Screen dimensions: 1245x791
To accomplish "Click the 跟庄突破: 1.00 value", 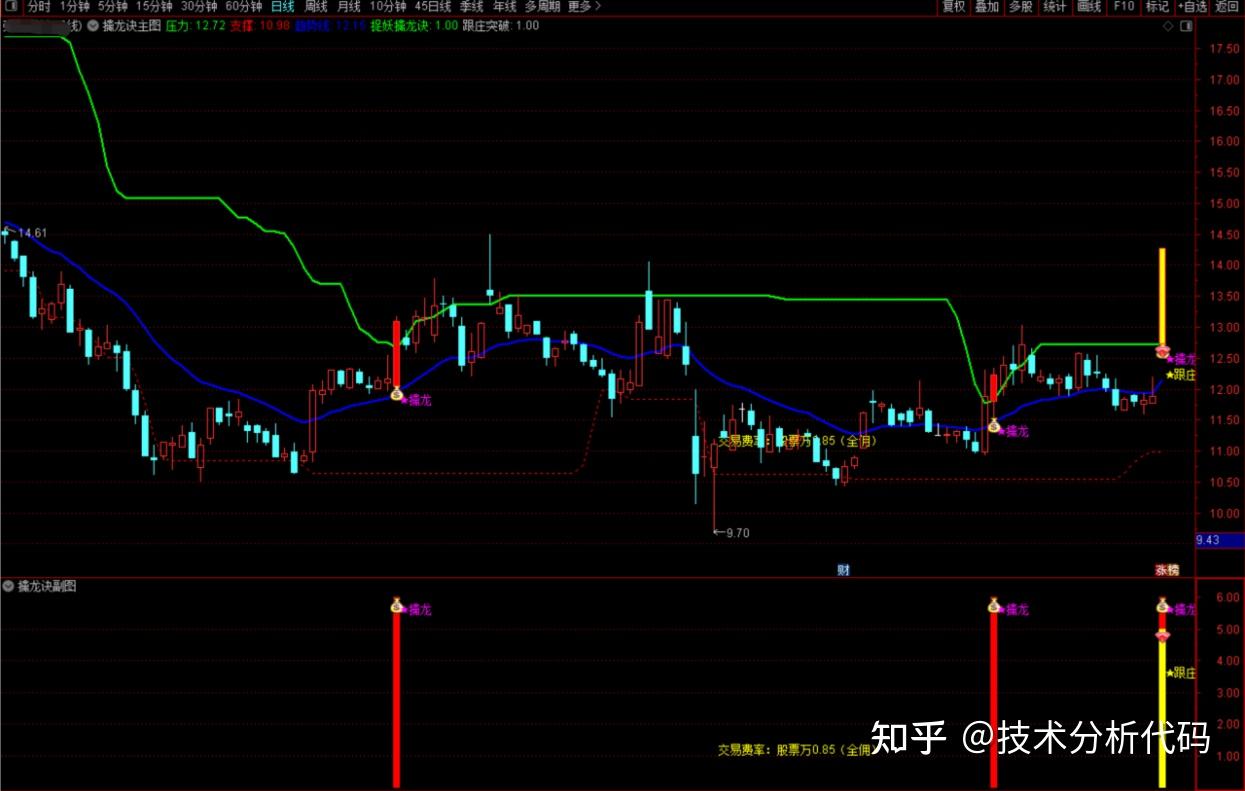I will click(x=501, y=26).
